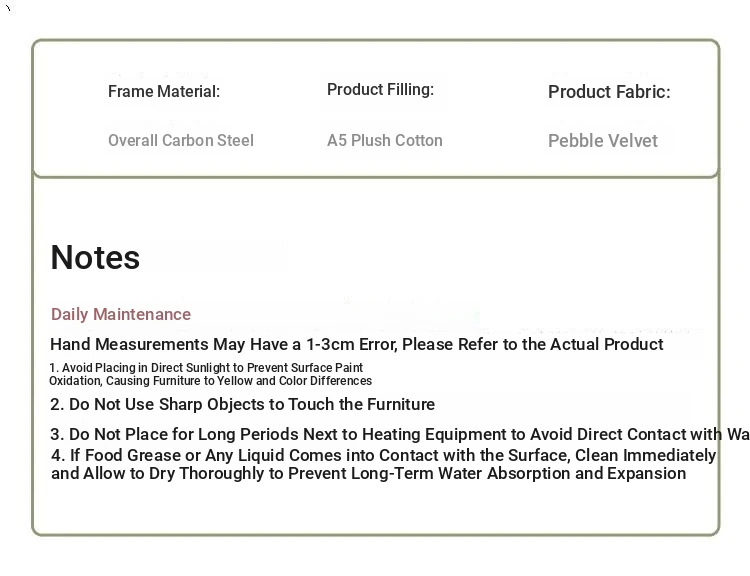Click note 1 about direct sunlight
750x576 pixels.
tap(206, 367)
